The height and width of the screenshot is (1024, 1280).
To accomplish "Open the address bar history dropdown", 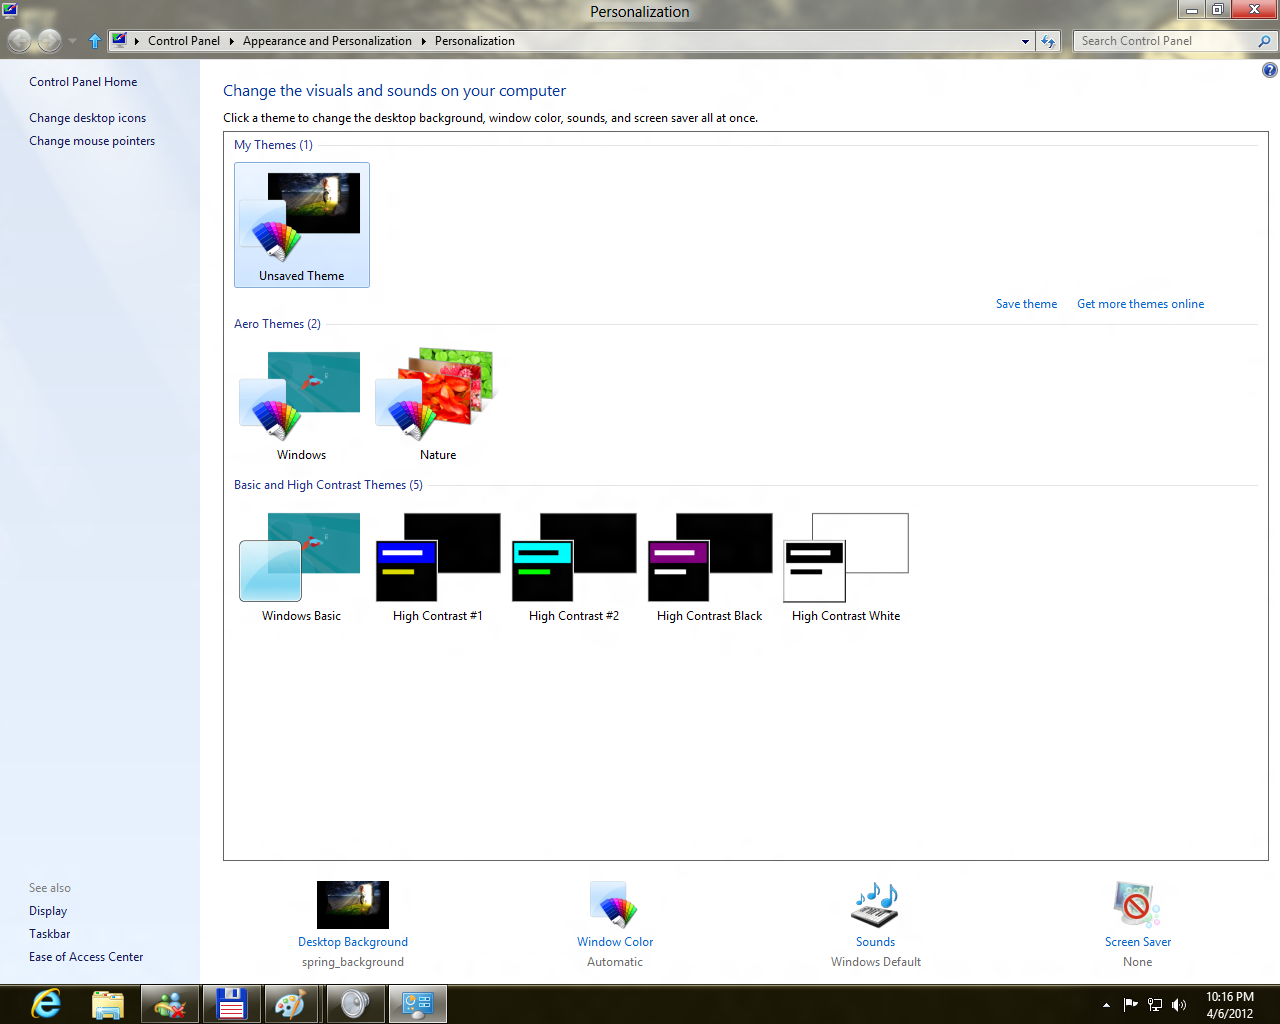I will pos(1024,41).
